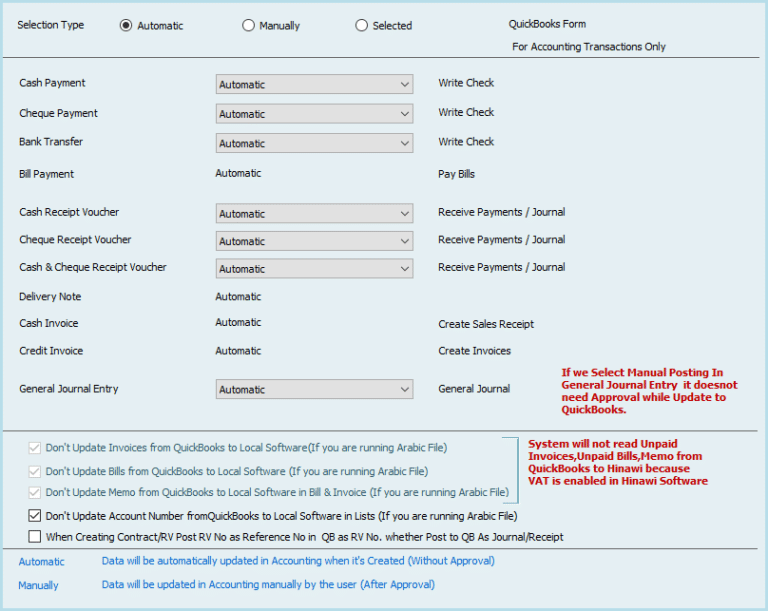Toggle Don't Update Bills from QuickBooks checkbox
This screenshot has height=611, width=768.
pyautogui.click(x=34, y=471)
